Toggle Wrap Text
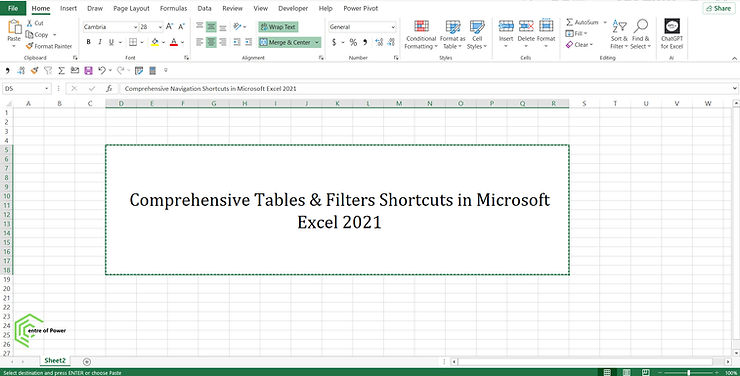 click(x=278, y=27)
